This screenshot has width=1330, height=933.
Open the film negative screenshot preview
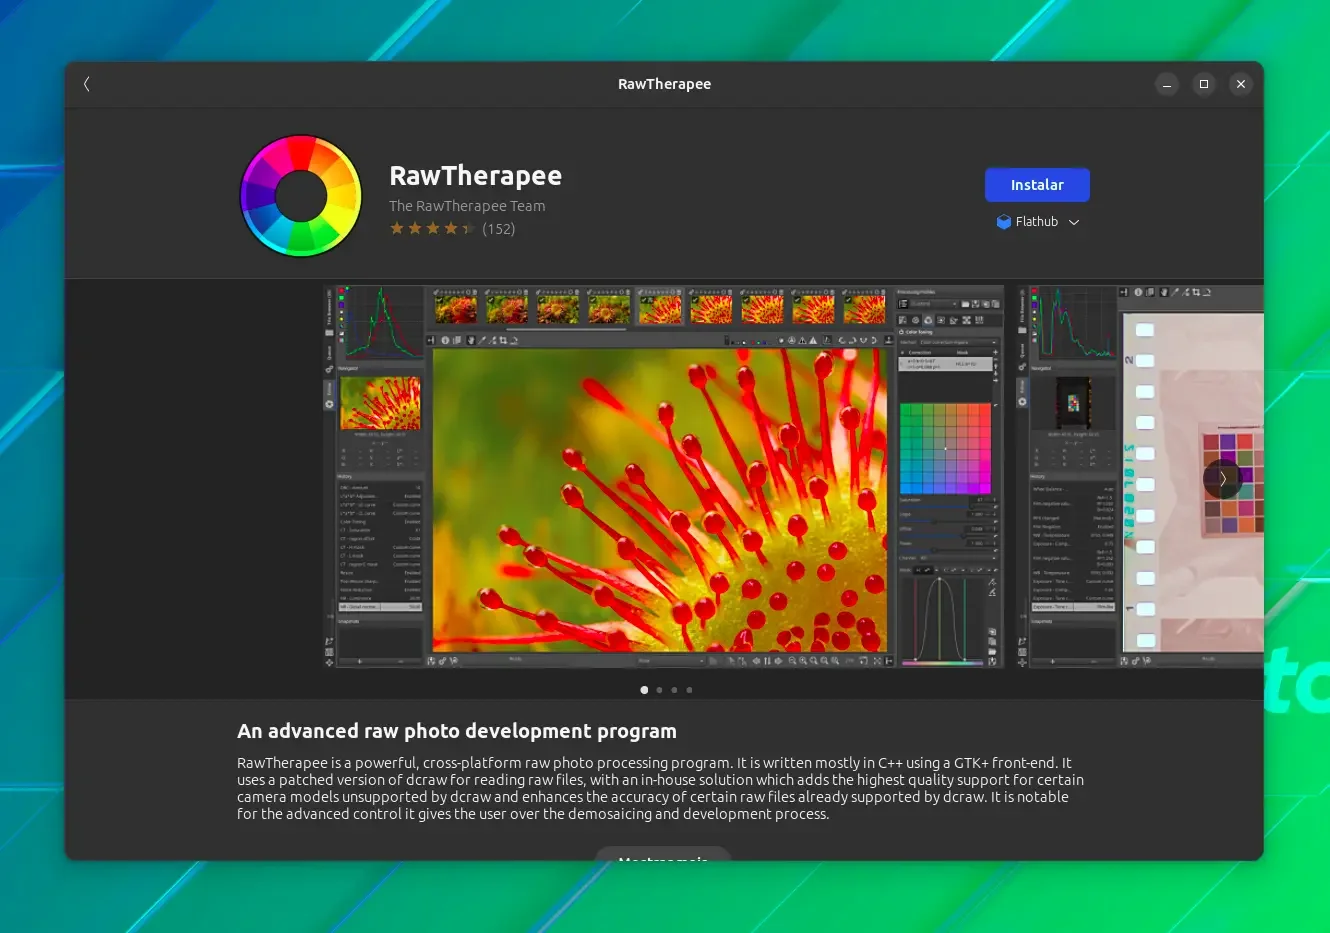[1140, 477]
